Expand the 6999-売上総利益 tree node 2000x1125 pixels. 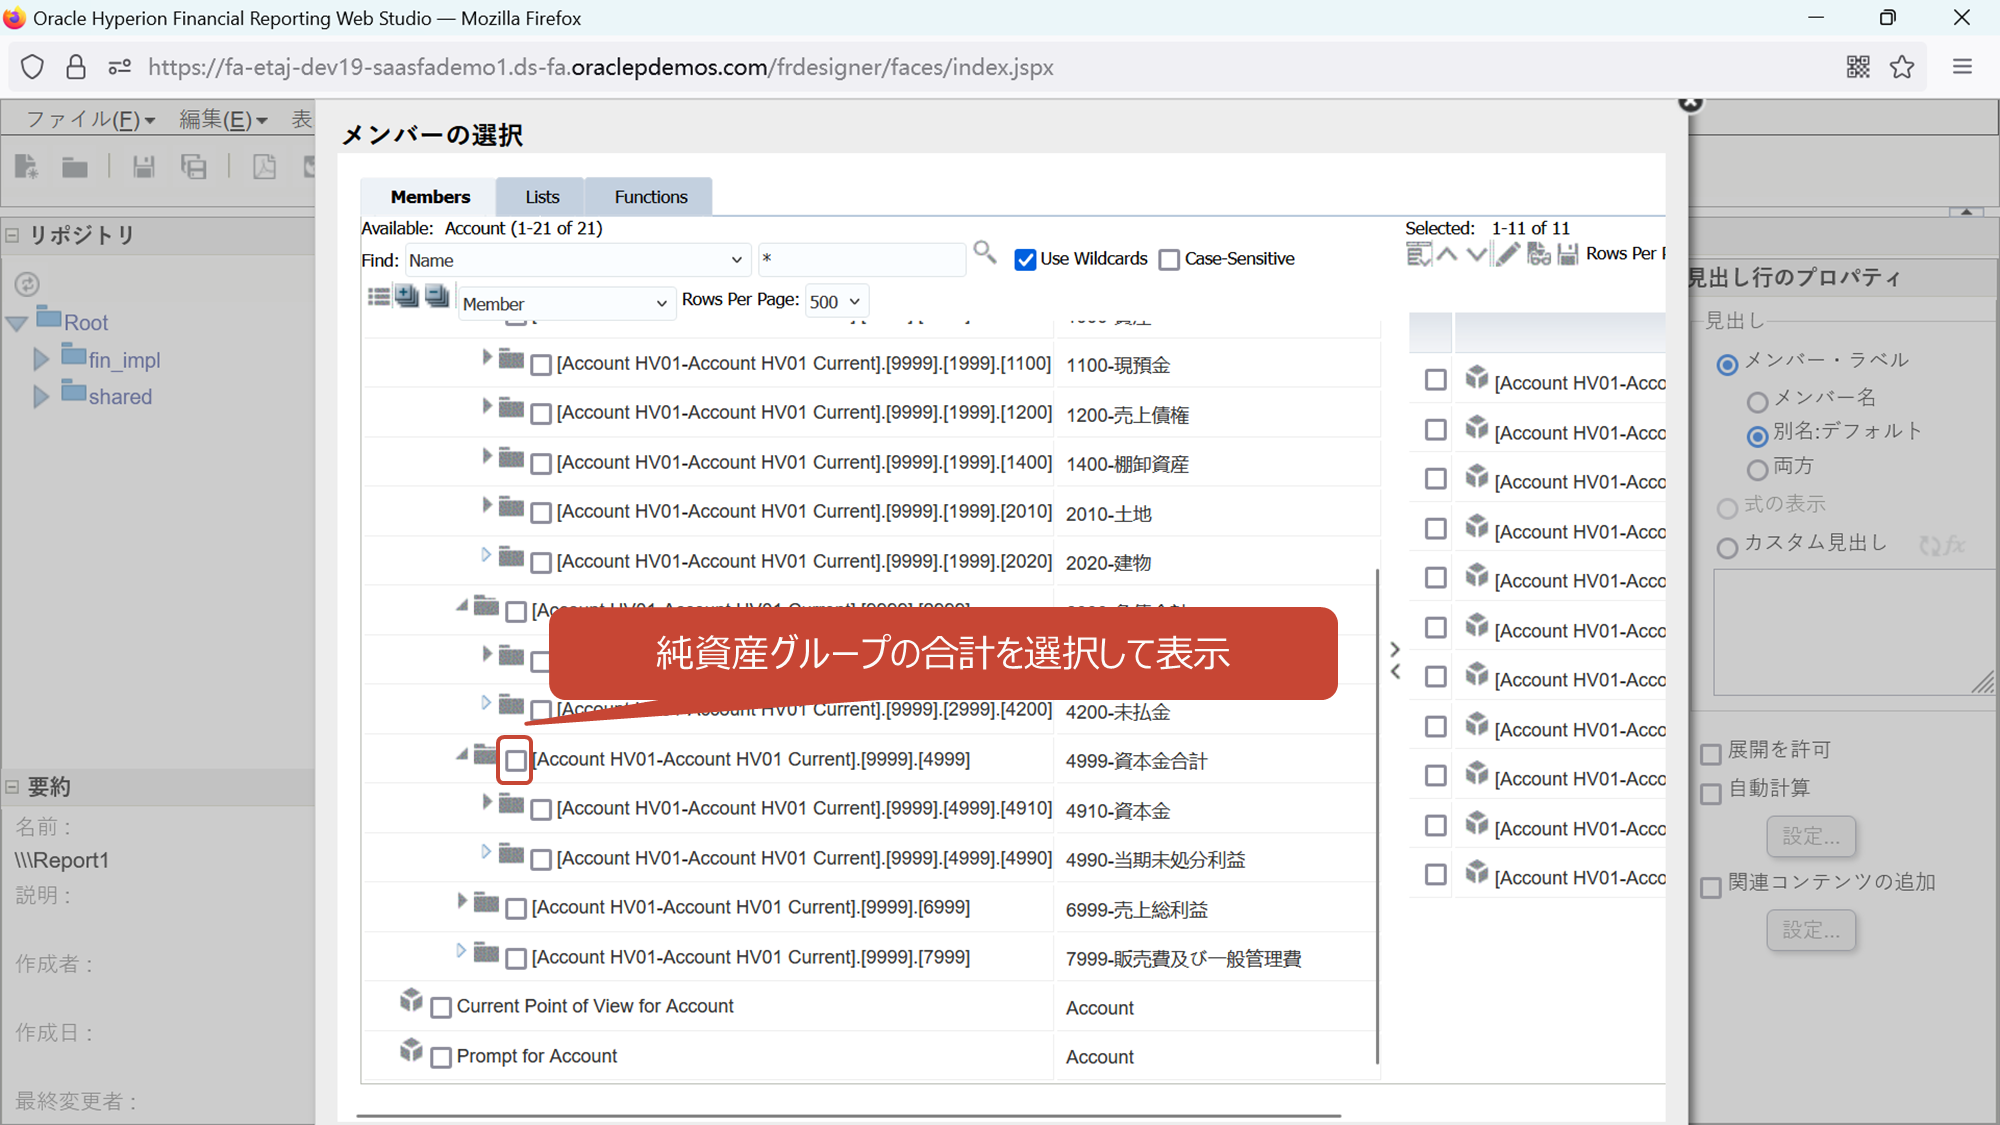click(462, 901)
